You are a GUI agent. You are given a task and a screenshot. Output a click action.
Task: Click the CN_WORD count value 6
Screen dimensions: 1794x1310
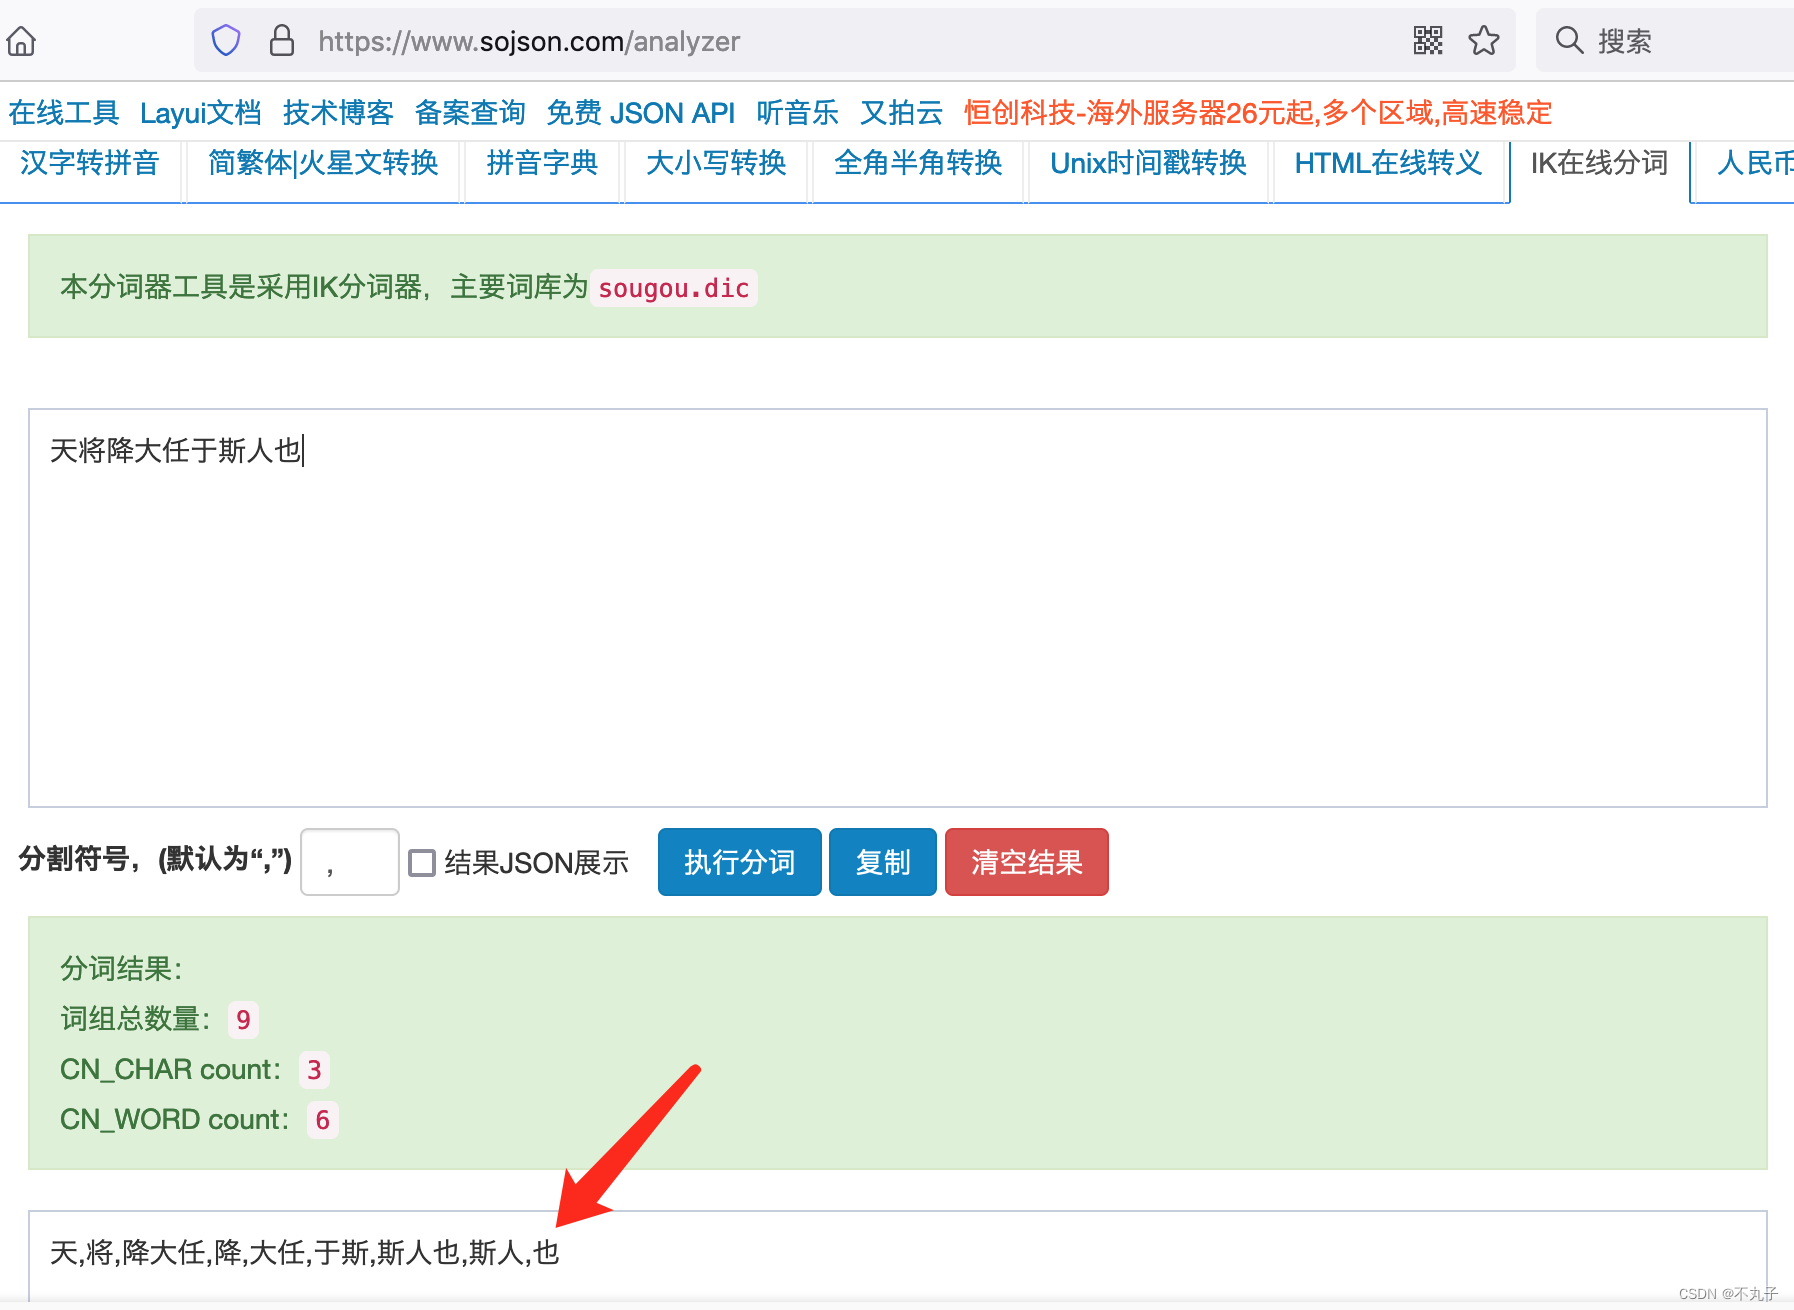point(322,1120)
